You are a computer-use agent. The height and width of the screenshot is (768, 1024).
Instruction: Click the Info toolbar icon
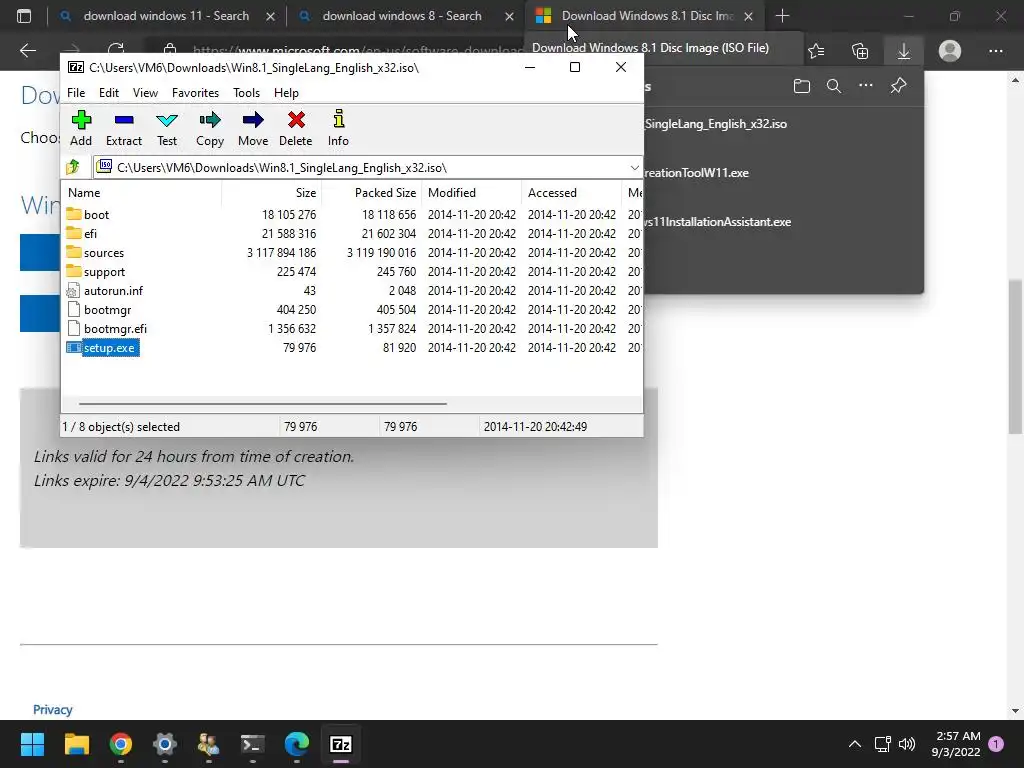(x=338, y=128)
